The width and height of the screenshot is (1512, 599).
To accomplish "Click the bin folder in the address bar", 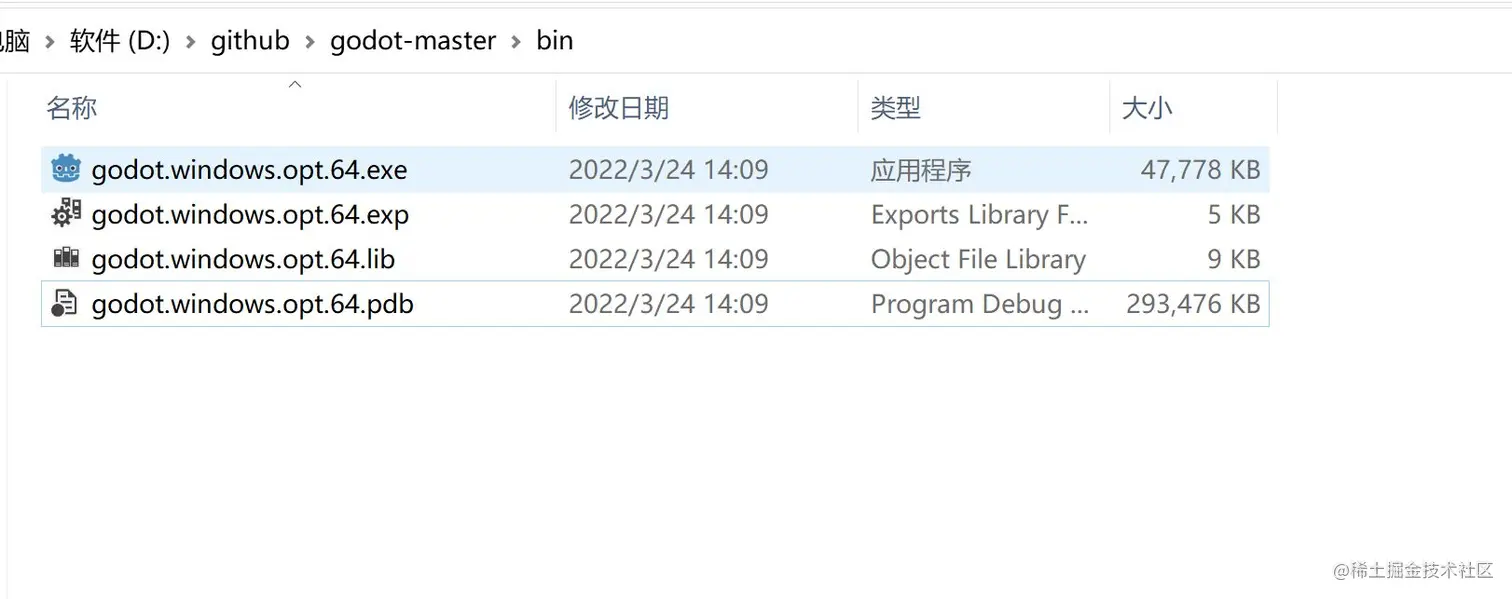I will (555, 41).
